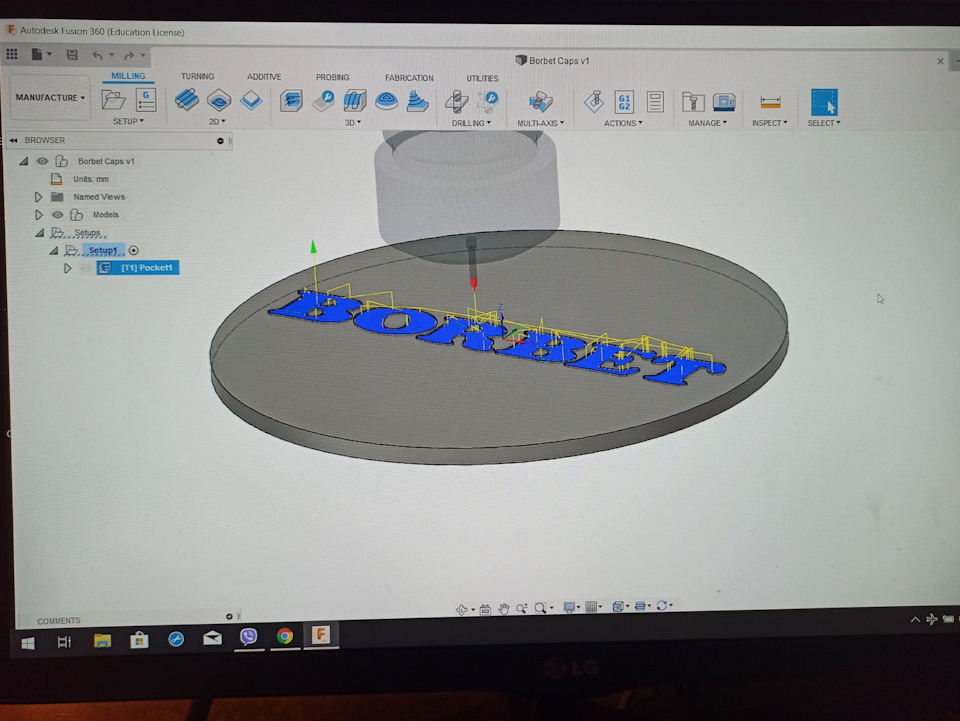The image size is (960, 721).
Task: Switch to the TURNING tab
Action: pos(197,77)
